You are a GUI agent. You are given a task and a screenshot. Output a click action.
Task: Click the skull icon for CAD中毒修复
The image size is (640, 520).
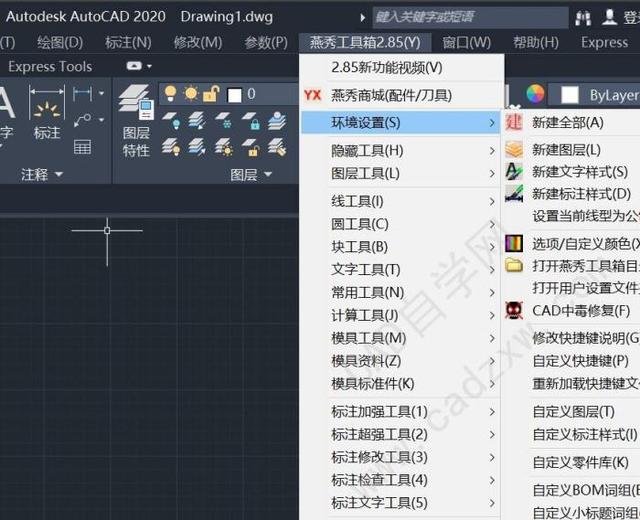514,310
